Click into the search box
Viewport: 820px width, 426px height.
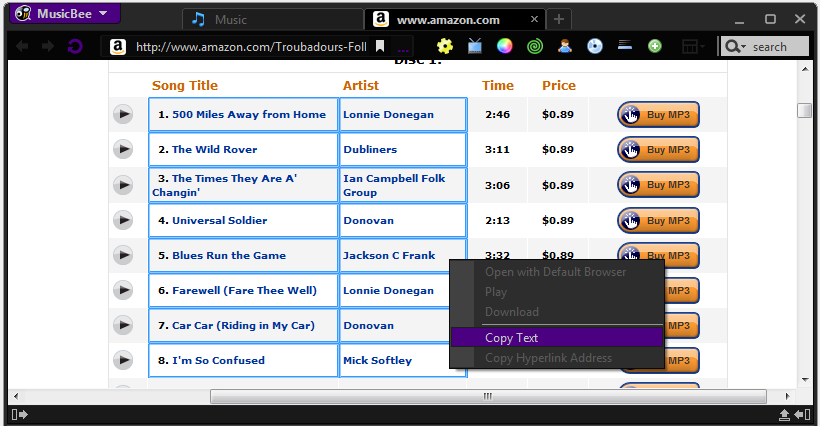[779, 47]
